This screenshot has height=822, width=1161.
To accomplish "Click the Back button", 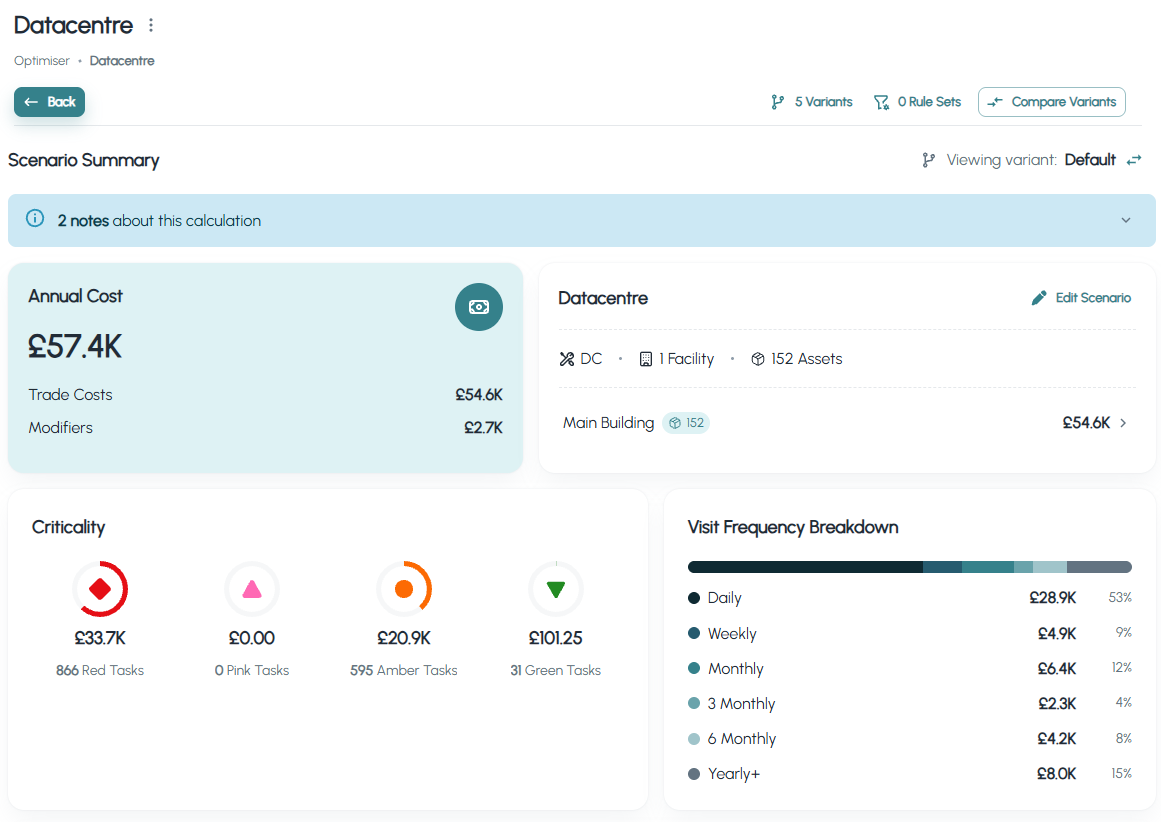I will coord(50,102).
